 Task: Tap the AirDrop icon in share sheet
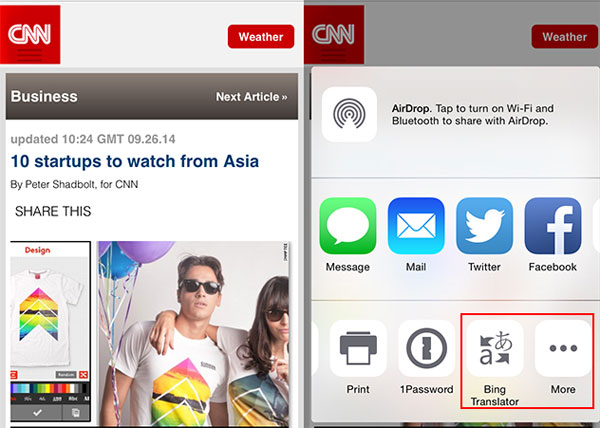(349, 114)
